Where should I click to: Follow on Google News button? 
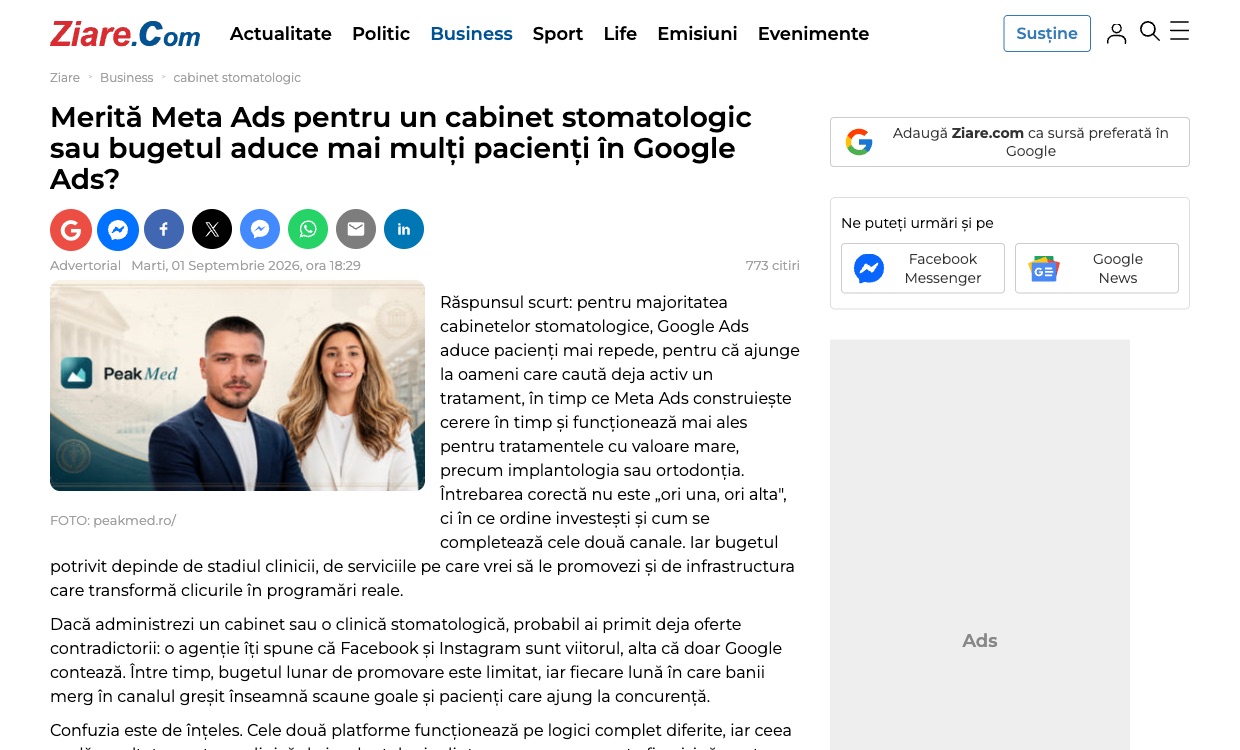click(x=1097, y=268)
